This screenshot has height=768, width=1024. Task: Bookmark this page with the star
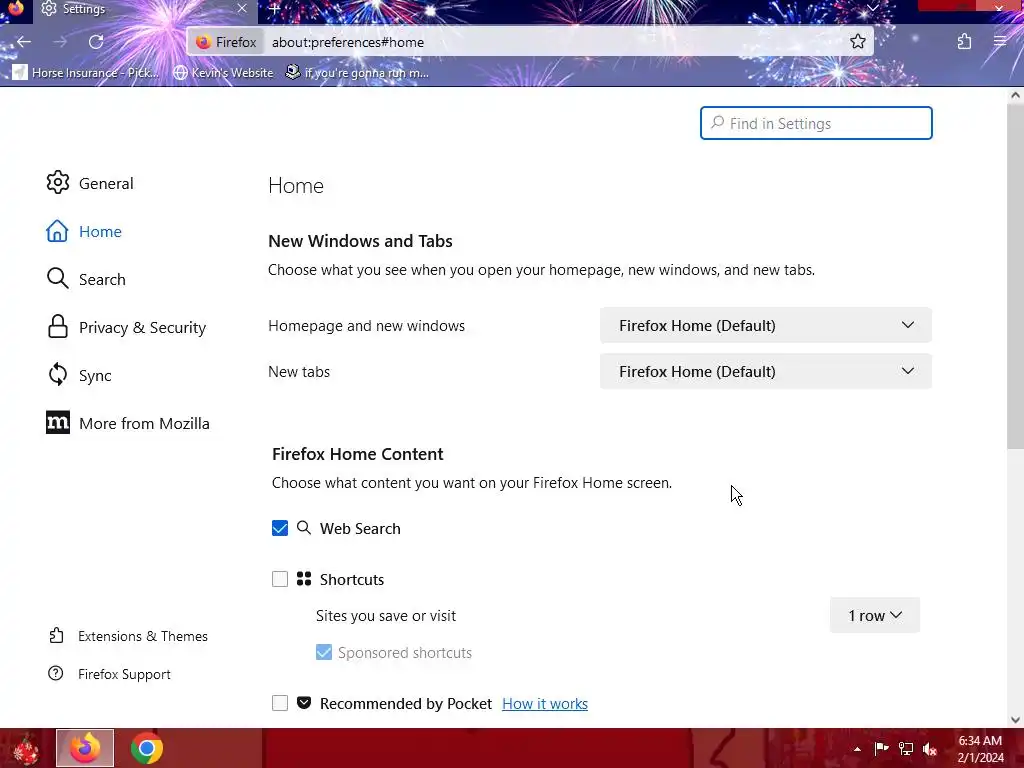click(857, 42)
